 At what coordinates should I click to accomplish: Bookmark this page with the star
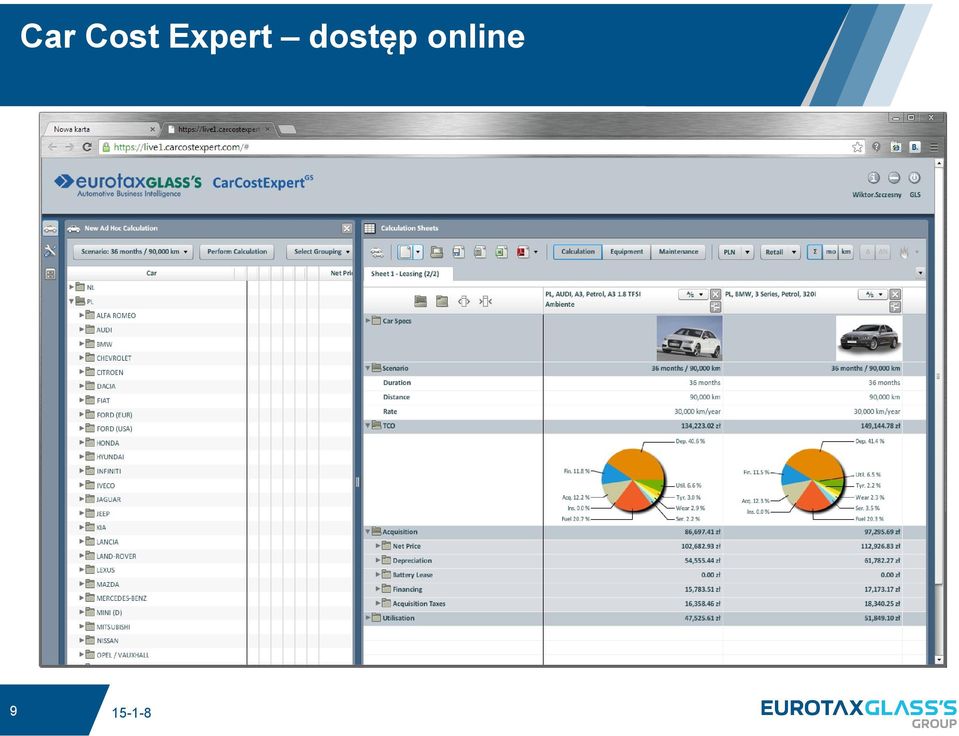pos(857,147)
